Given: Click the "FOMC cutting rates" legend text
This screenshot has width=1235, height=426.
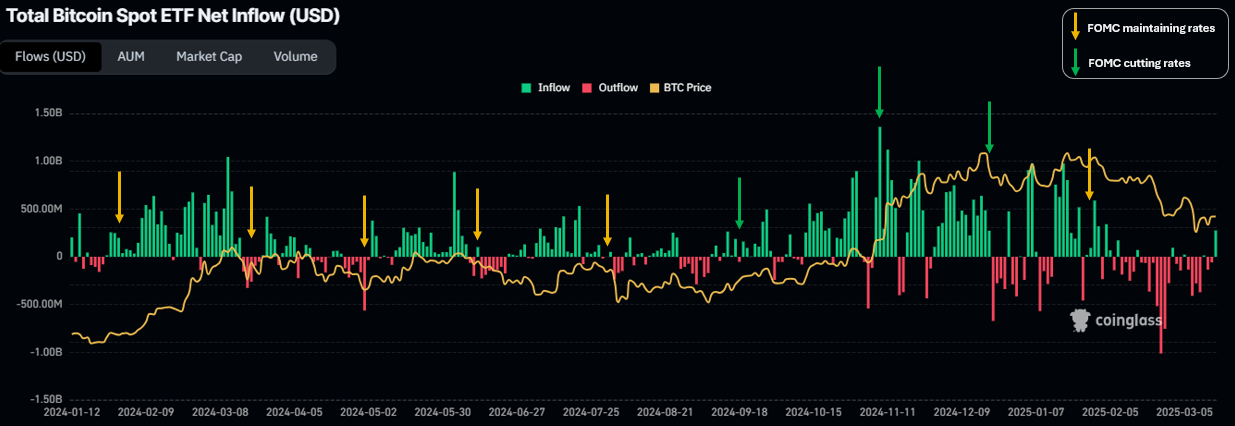Looking at the screenshot, I should (1138, 63).
